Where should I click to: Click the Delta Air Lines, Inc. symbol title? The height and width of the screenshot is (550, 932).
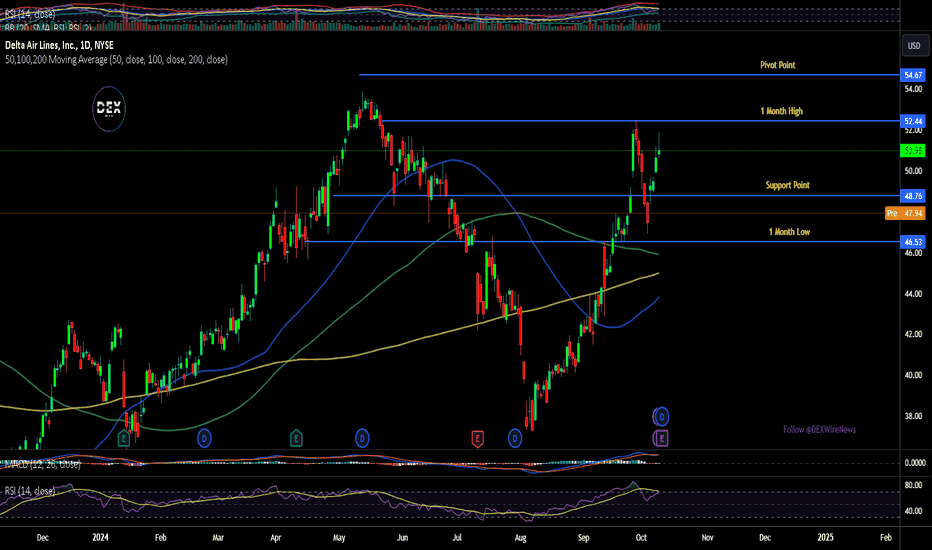coord(59,45)
